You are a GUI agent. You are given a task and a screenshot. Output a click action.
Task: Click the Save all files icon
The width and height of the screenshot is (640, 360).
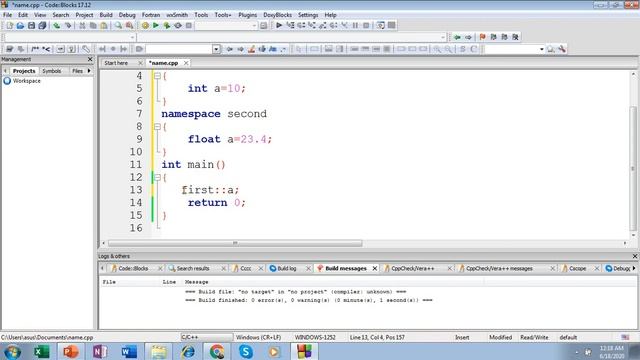[42, 26]
